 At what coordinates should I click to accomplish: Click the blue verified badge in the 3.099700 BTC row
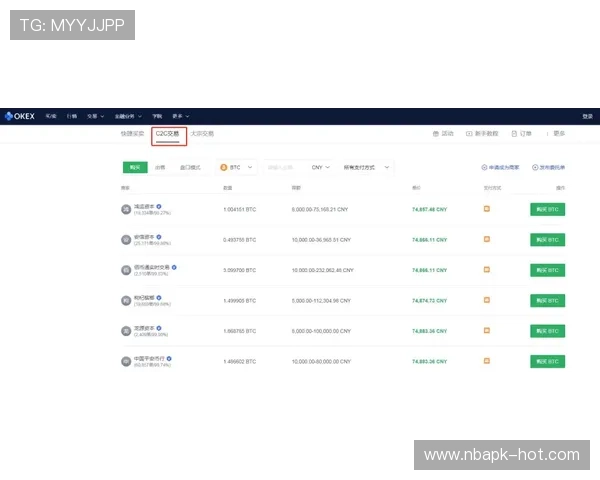(x=174, y=267)
